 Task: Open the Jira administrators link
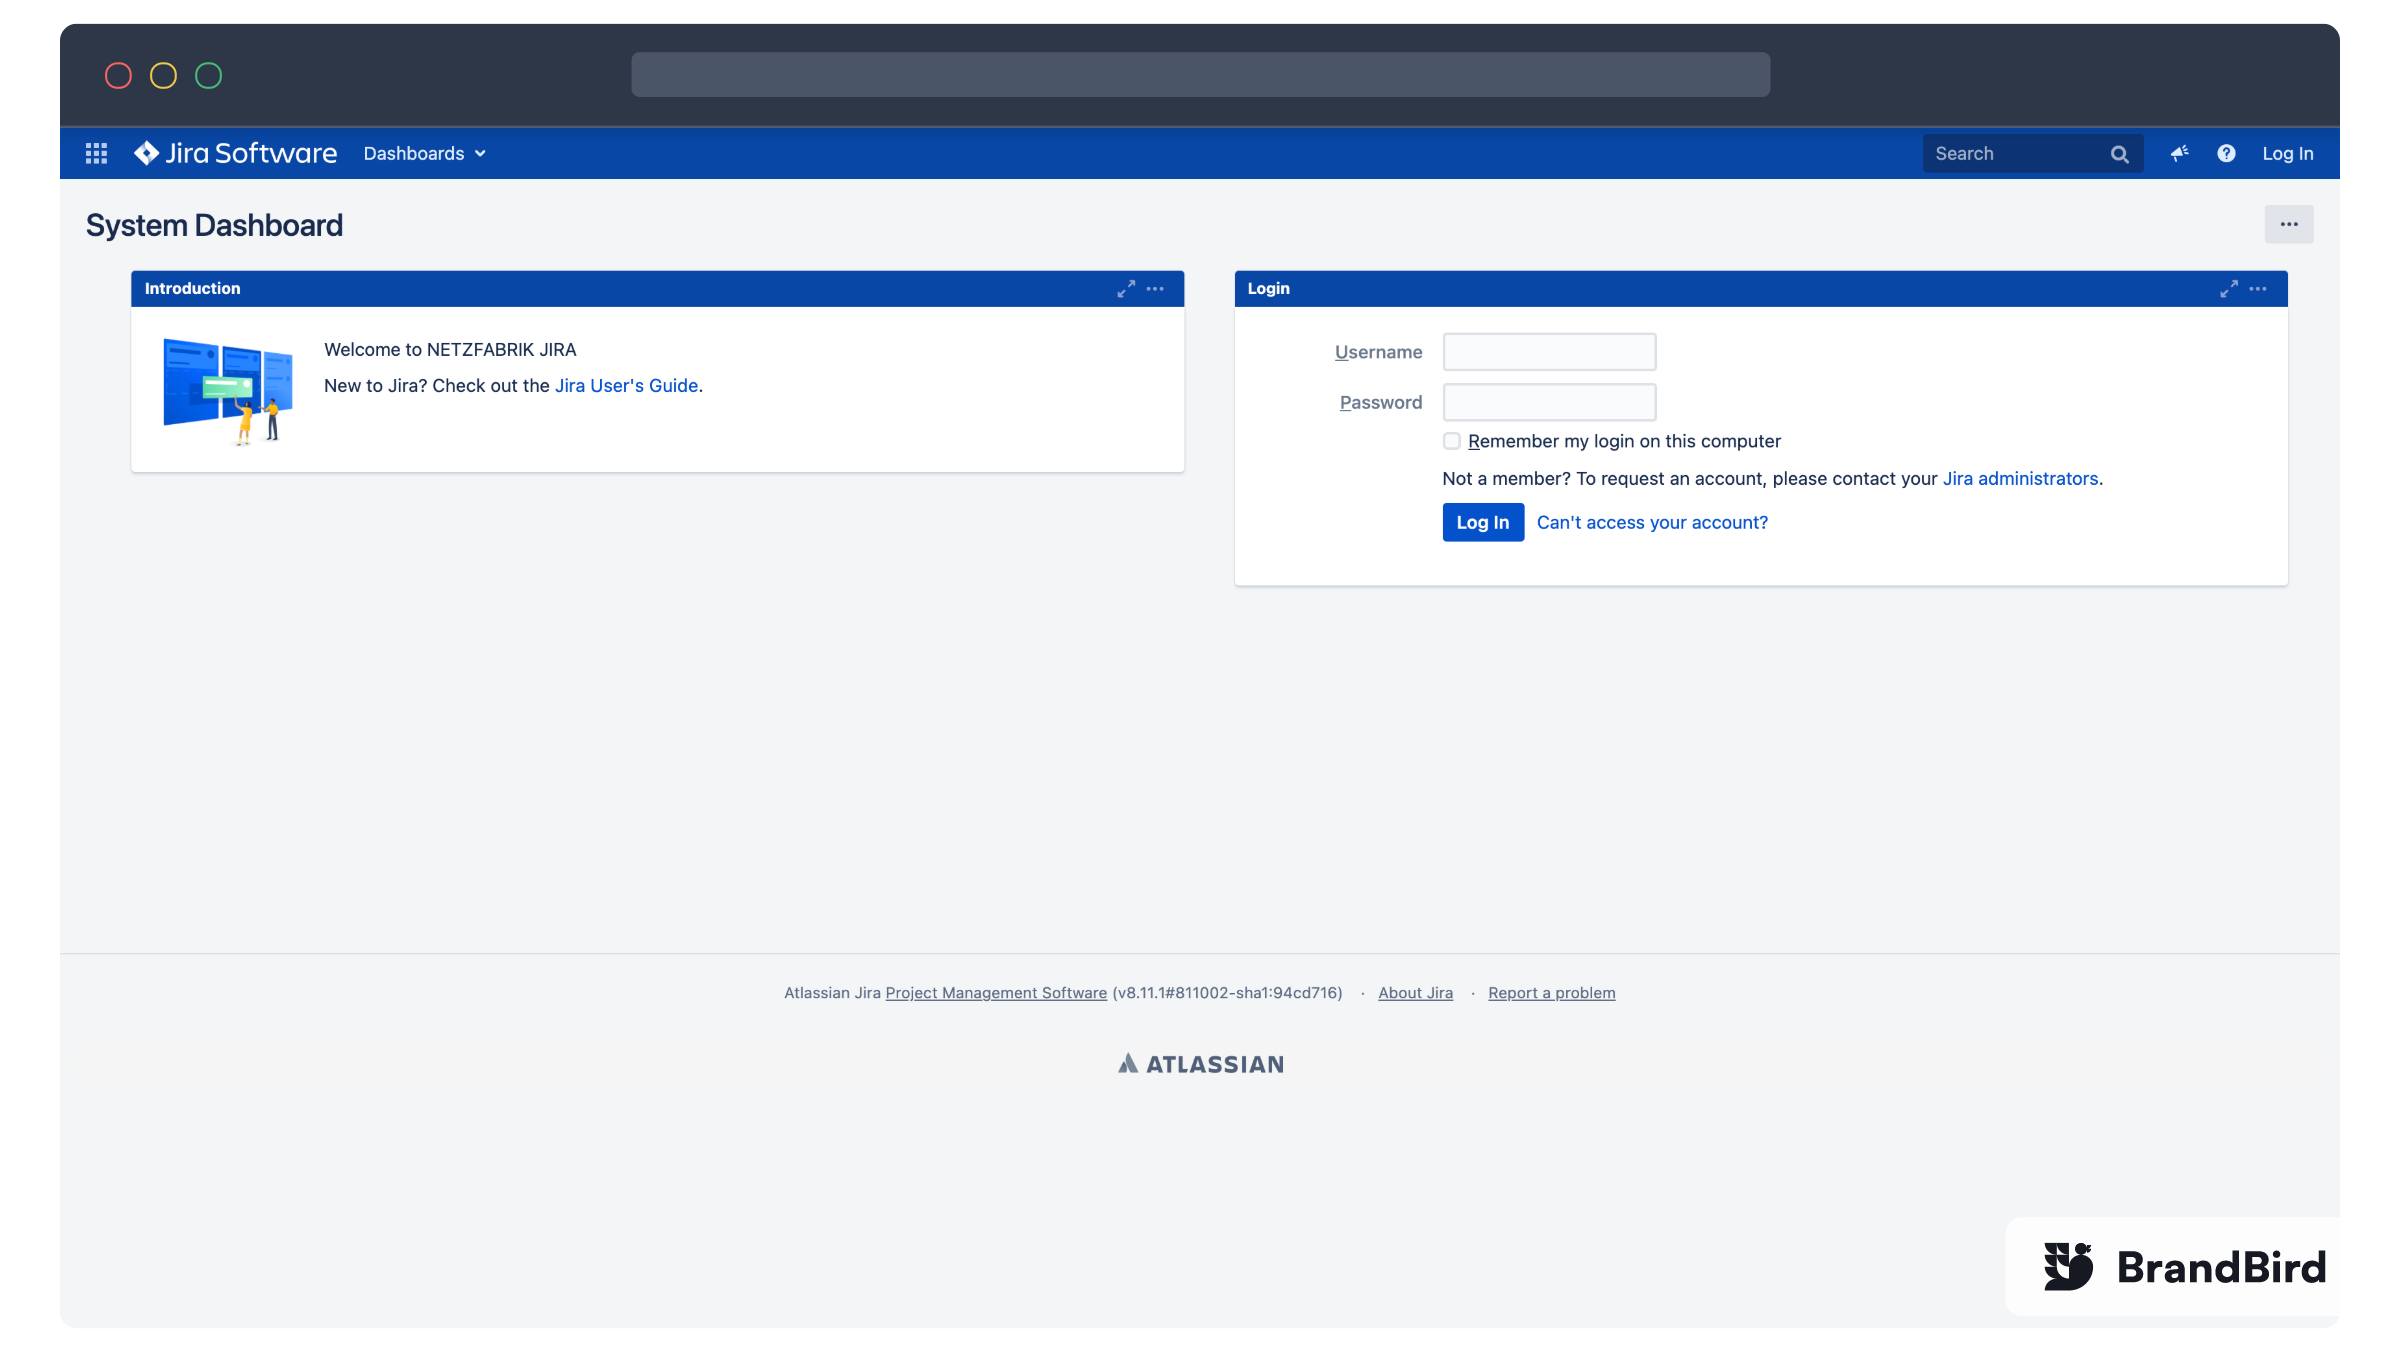(x=2020, y=478)
